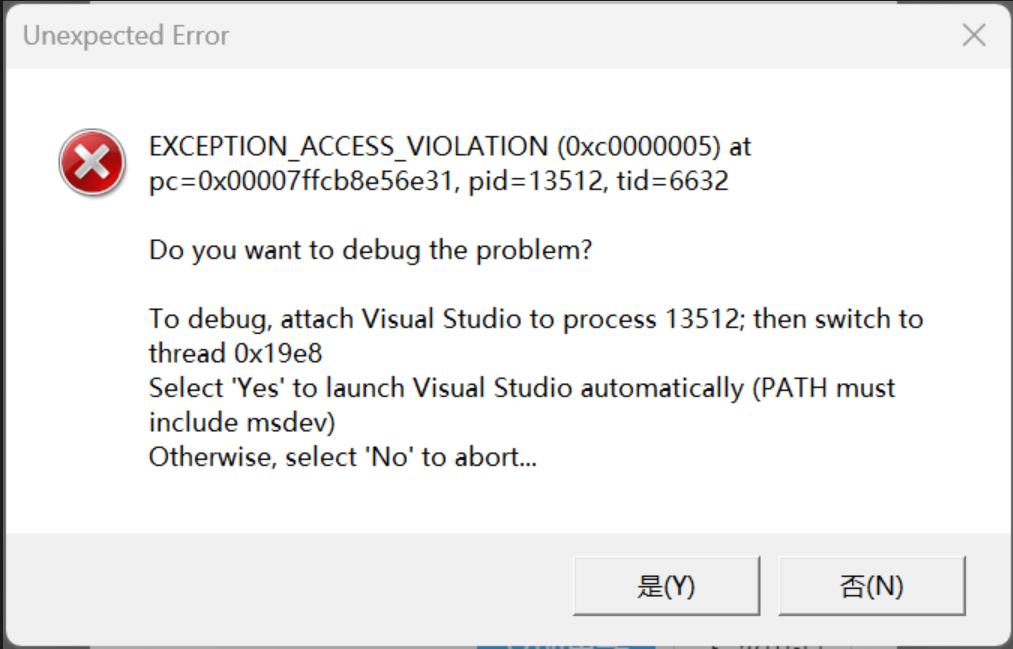Click the "Unexpected Error" window title

pyautogui.click(x=126, y=36)
